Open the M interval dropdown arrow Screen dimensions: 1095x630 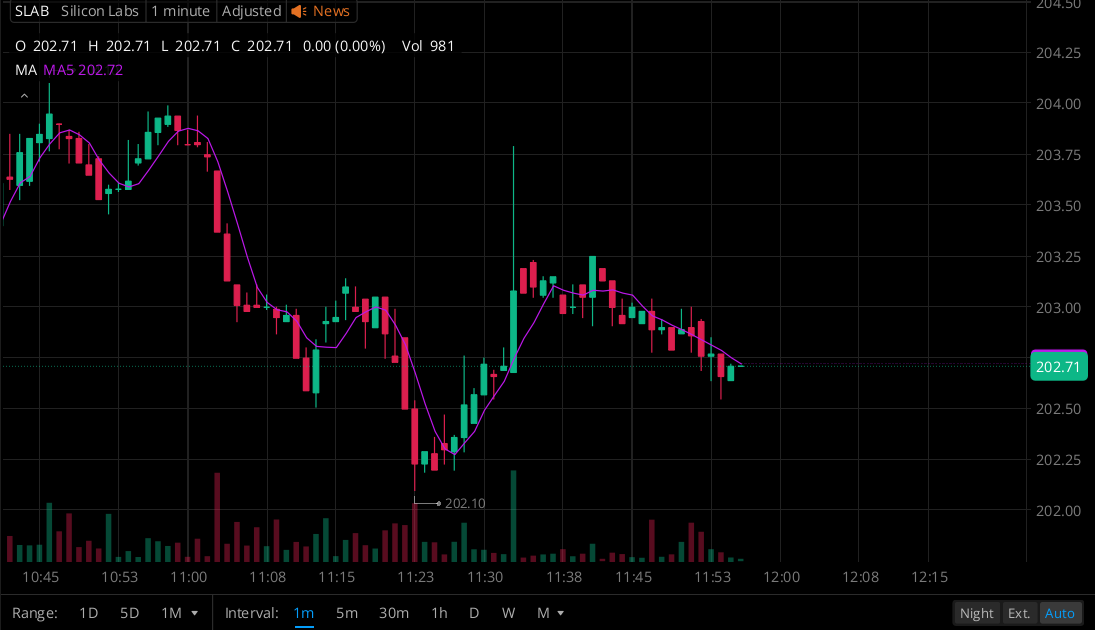(x=561, y=613)
